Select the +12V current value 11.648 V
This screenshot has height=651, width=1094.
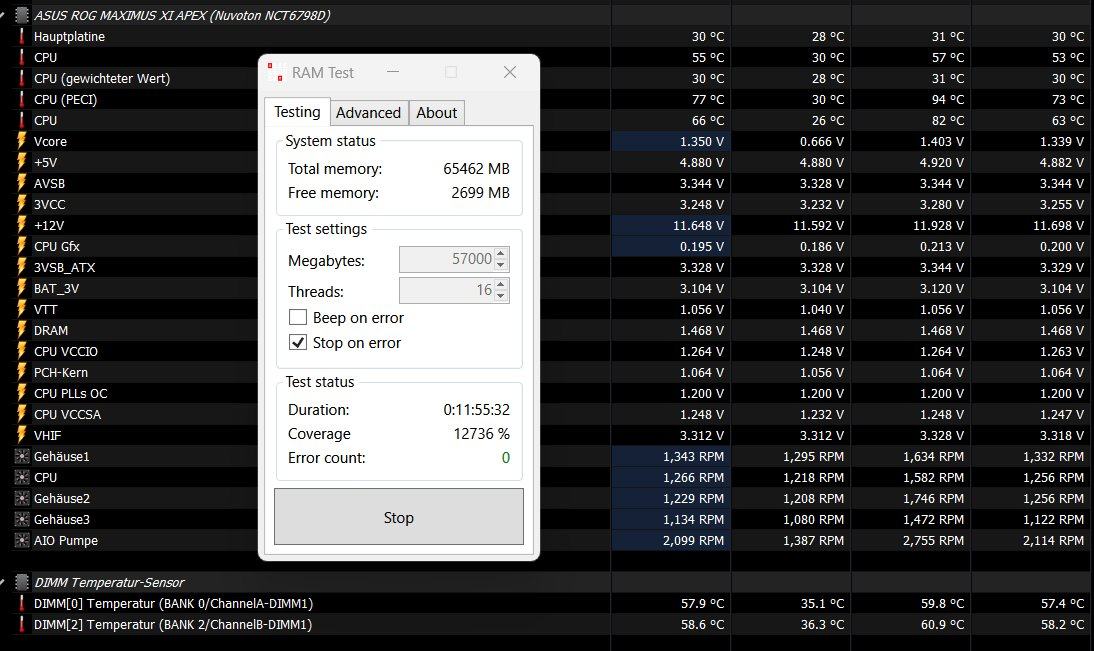[x=671, y=225]
